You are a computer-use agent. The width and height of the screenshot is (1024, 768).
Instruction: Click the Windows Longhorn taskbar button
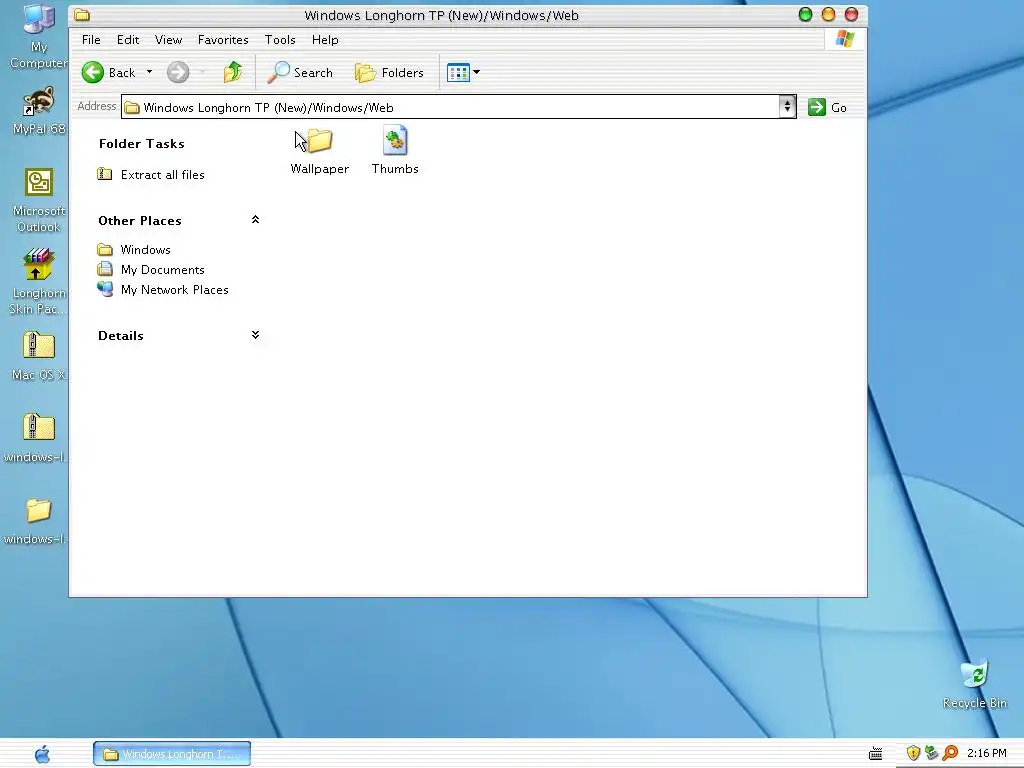(172, 754)
